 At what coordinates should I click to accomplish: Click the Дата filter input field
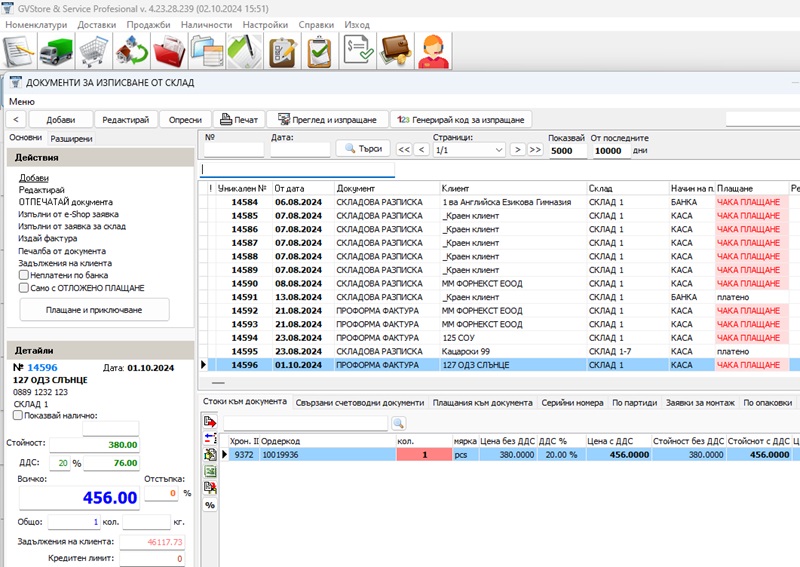pyautogui.click(x=300, y=150)
